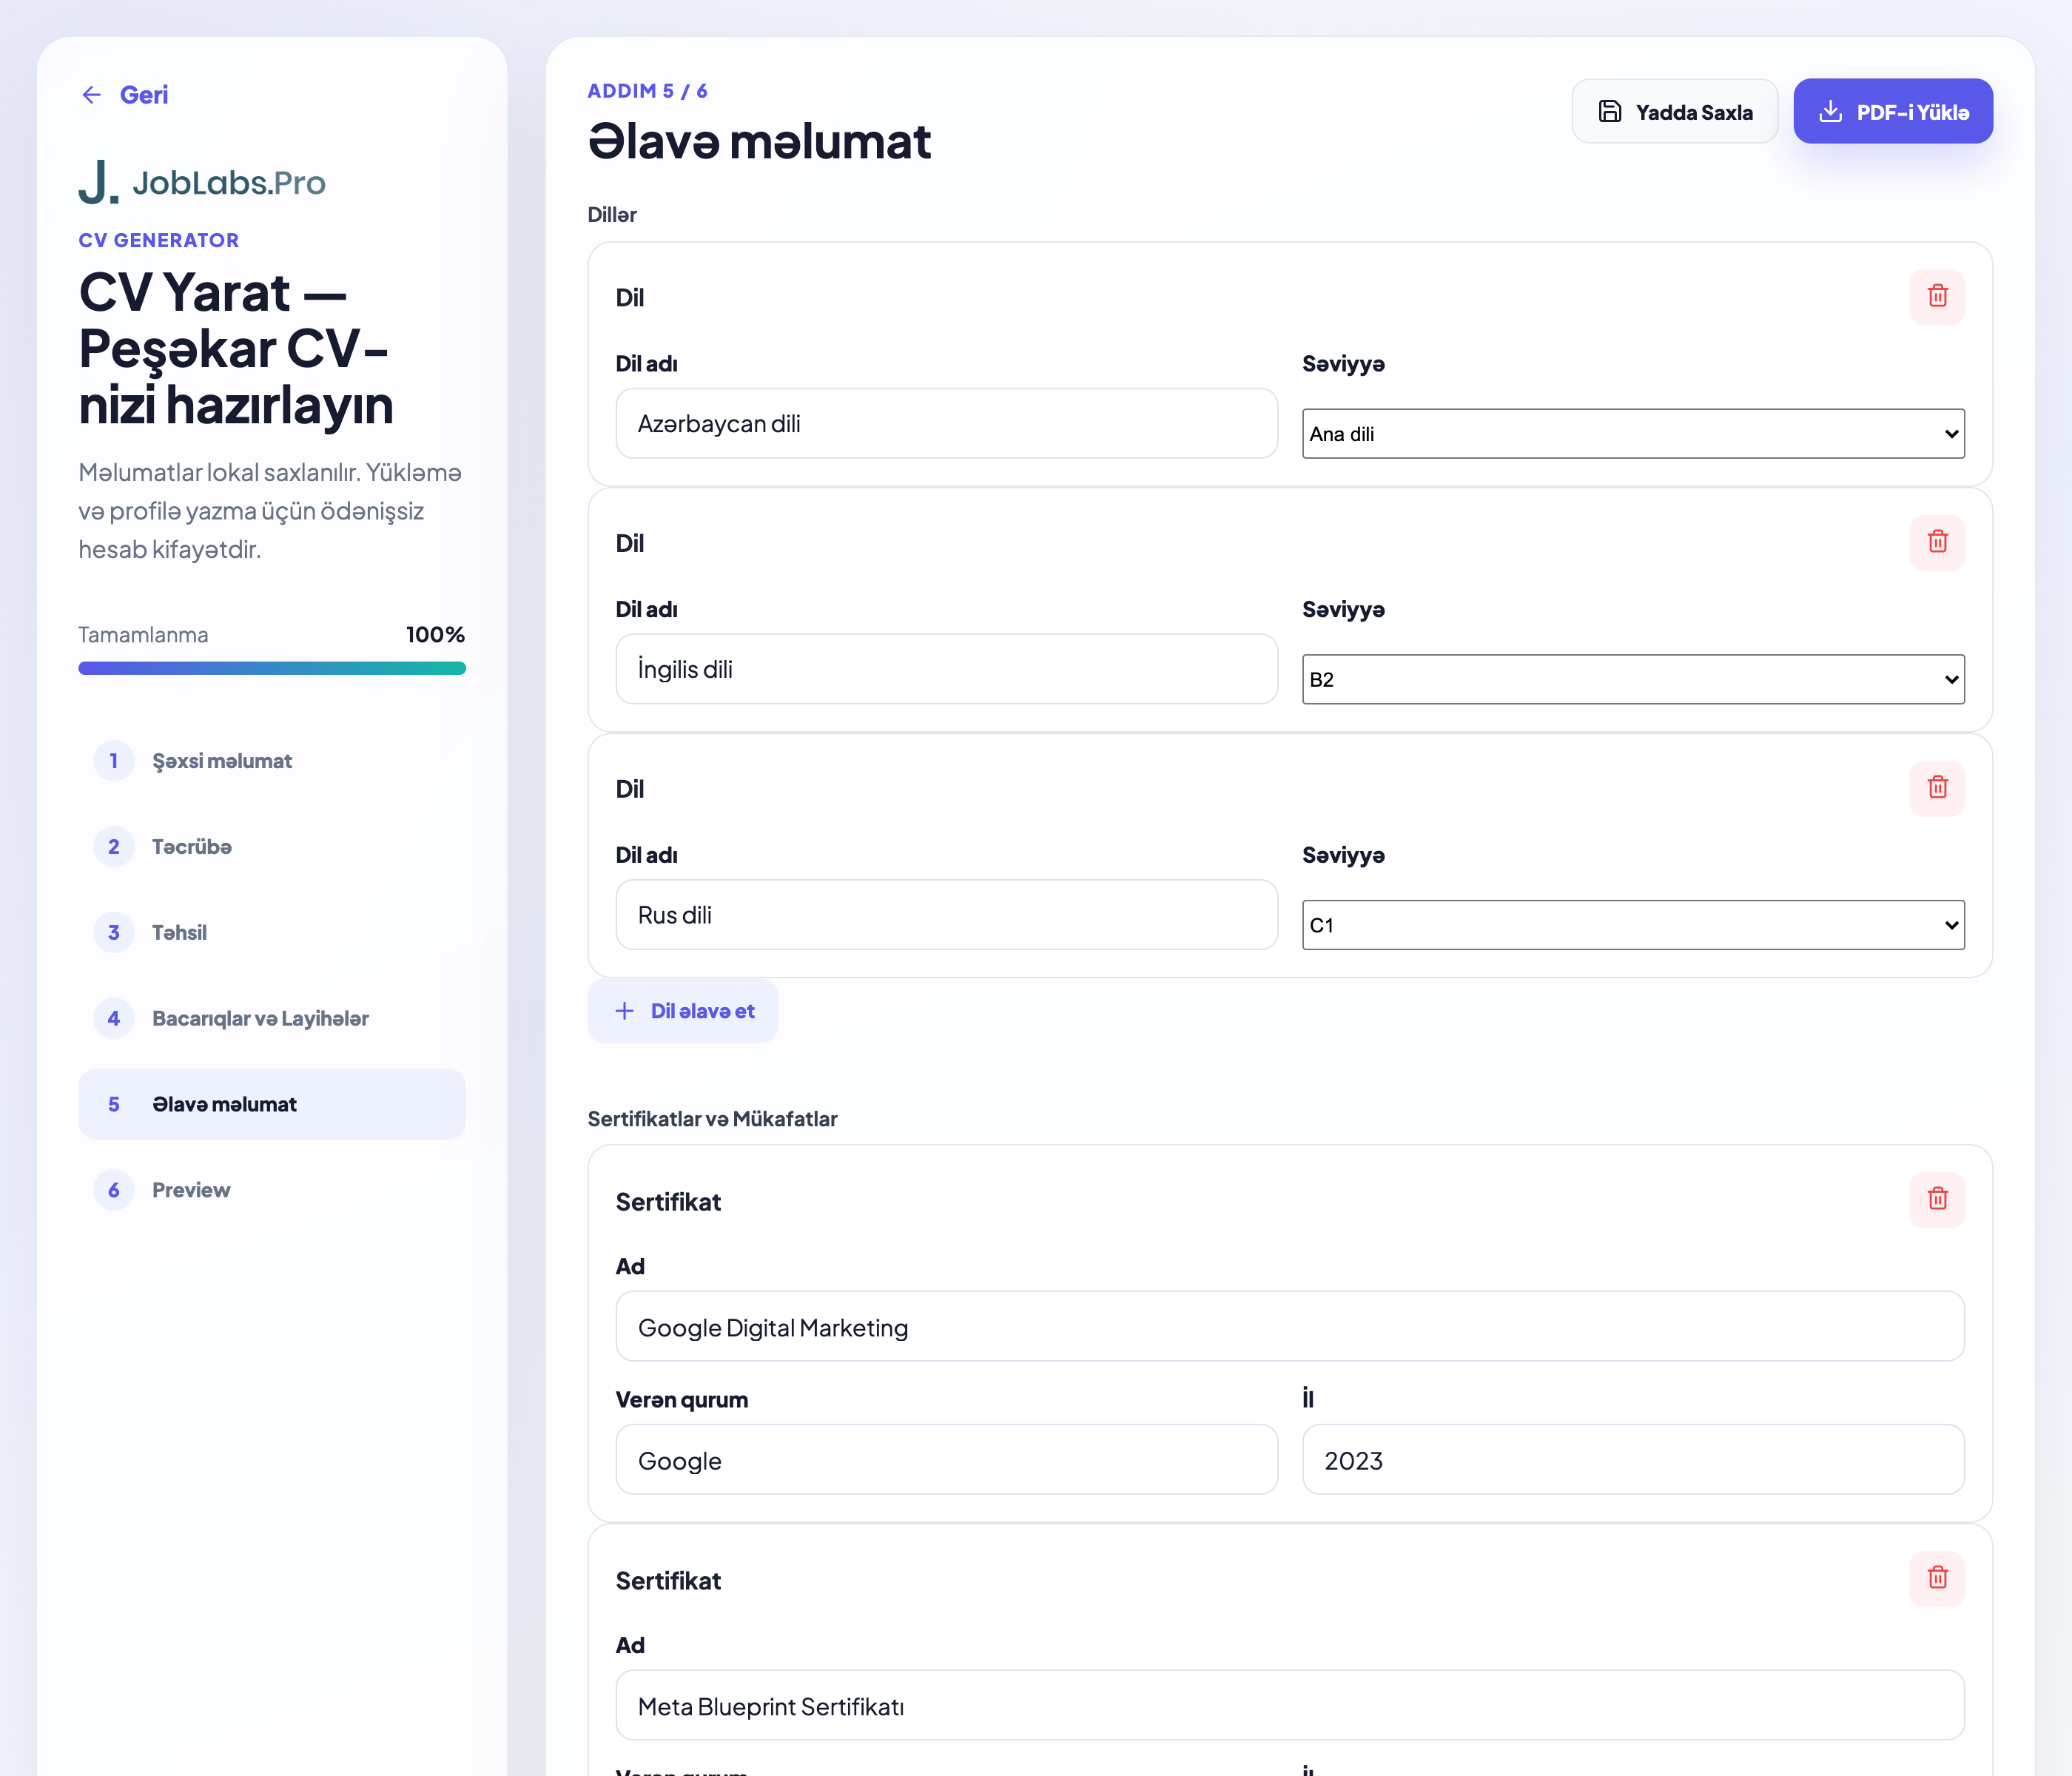Go to step 4 Bacarıqlar və Layihələr
Viewport: 2072px width, 1776px height.
pyautogui.click(x=272, y=1019)
